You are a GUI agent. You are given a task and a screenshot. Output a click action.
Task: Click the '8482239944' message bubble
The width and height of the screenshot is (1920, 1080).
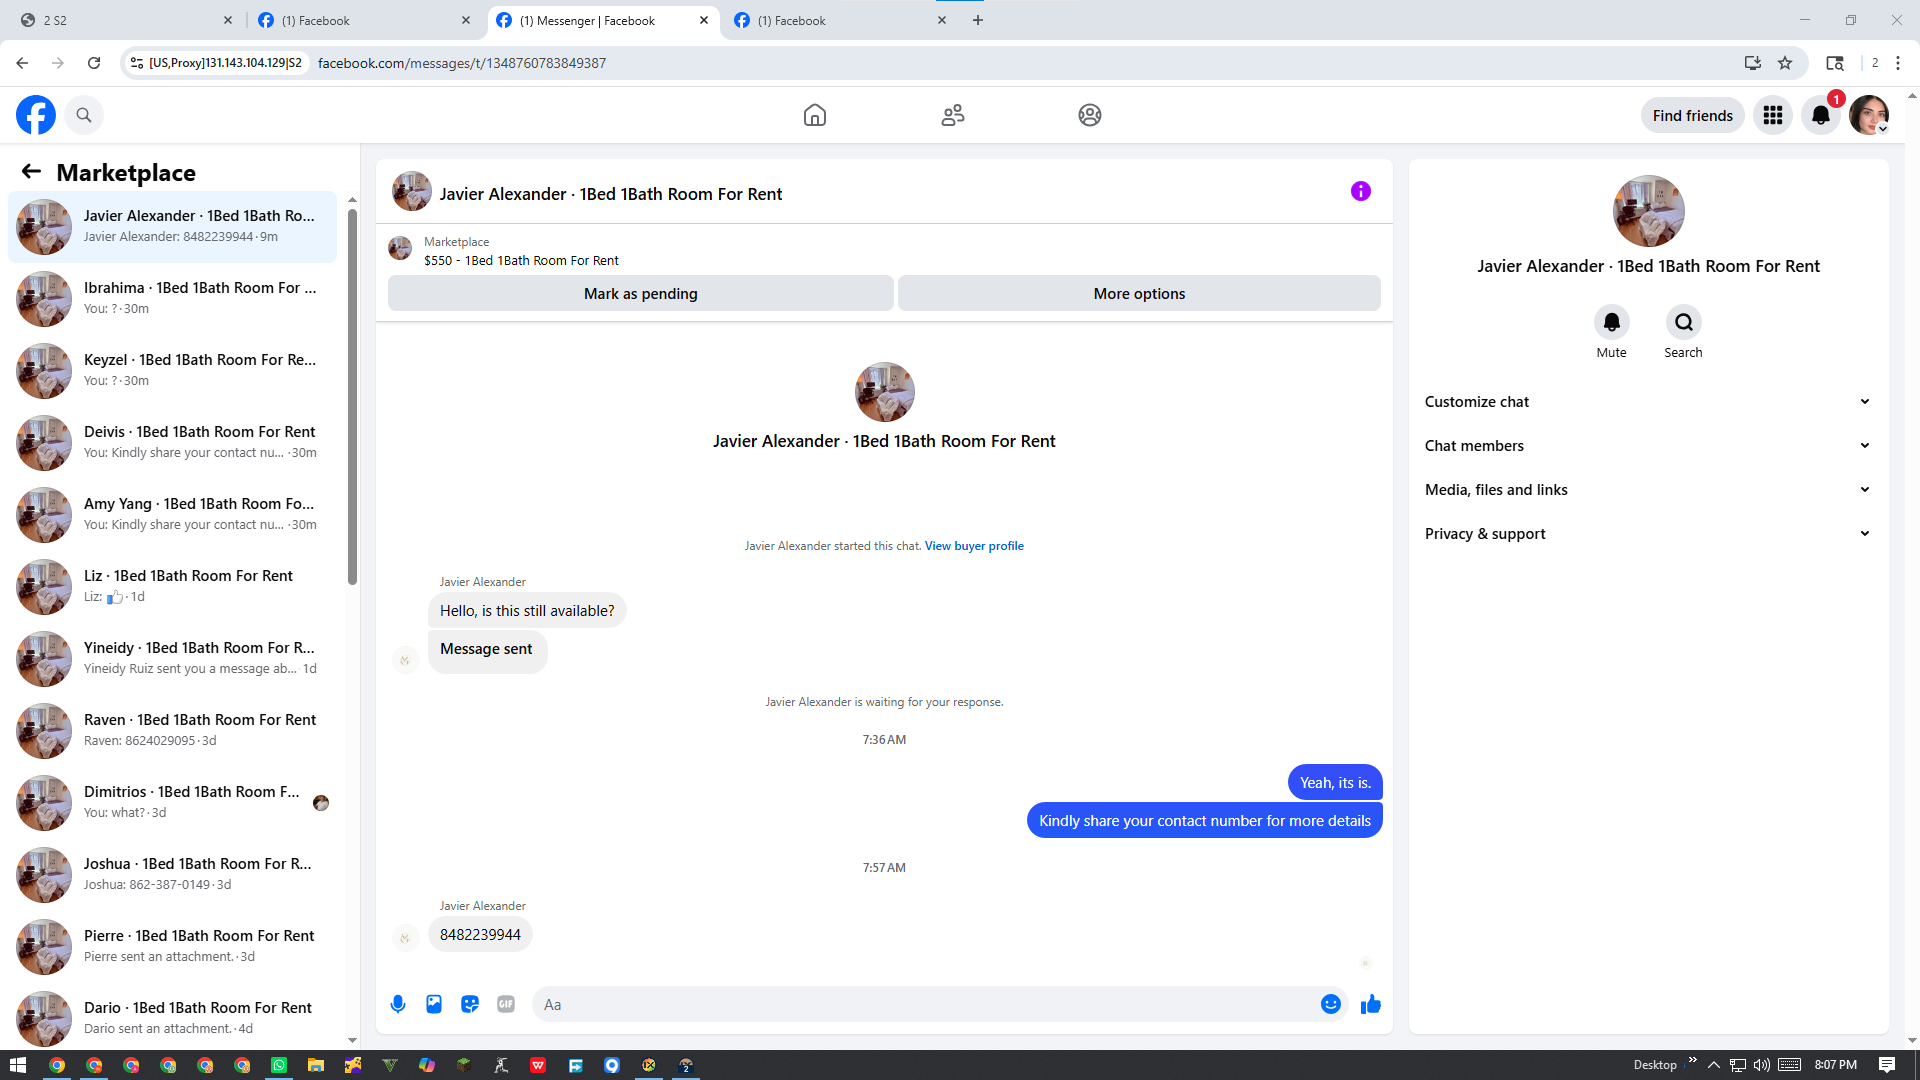(480, 935)
